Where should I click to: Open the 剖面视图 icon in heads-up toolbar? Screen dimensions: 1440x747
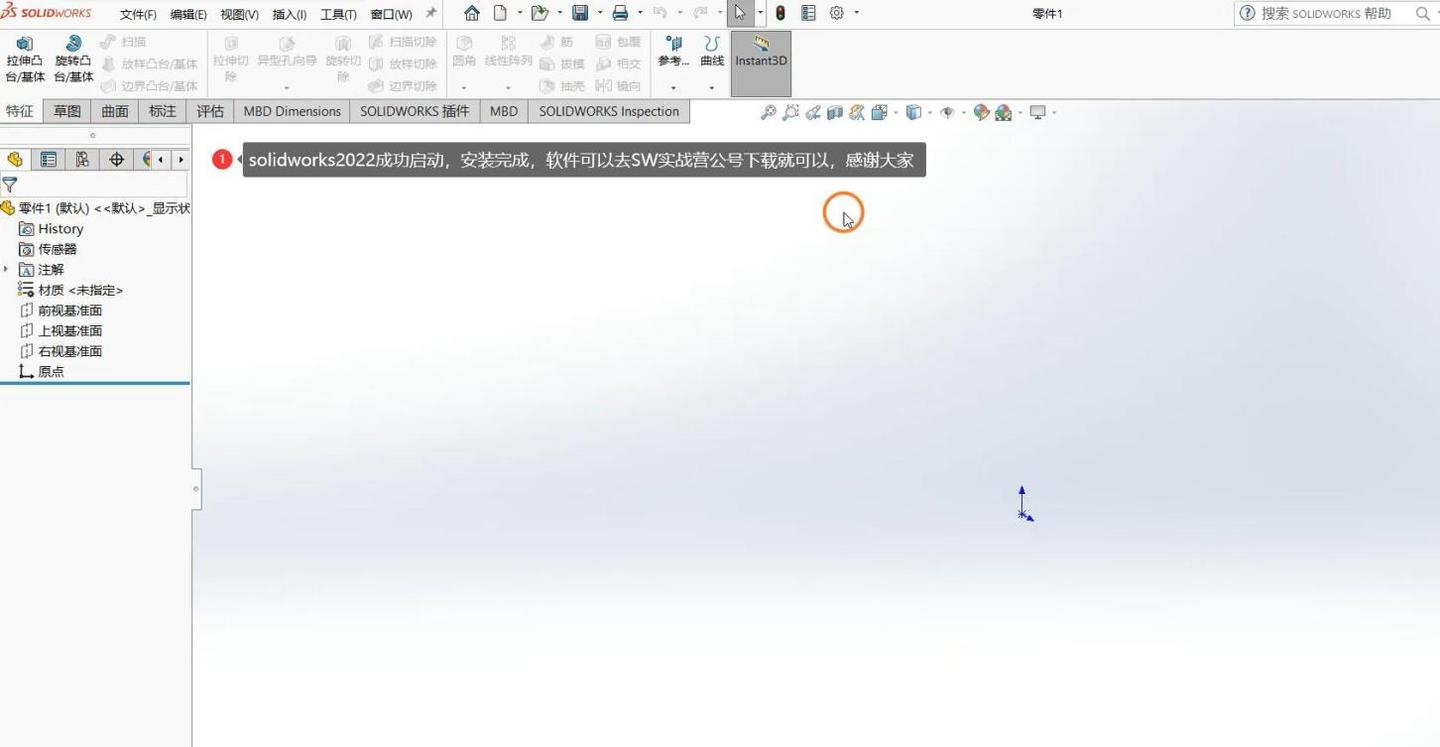(835, 112)
